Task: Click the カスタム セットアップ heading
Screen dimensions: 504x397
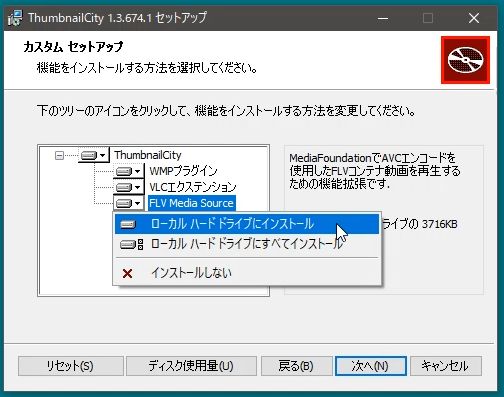Action: (73, 47)
